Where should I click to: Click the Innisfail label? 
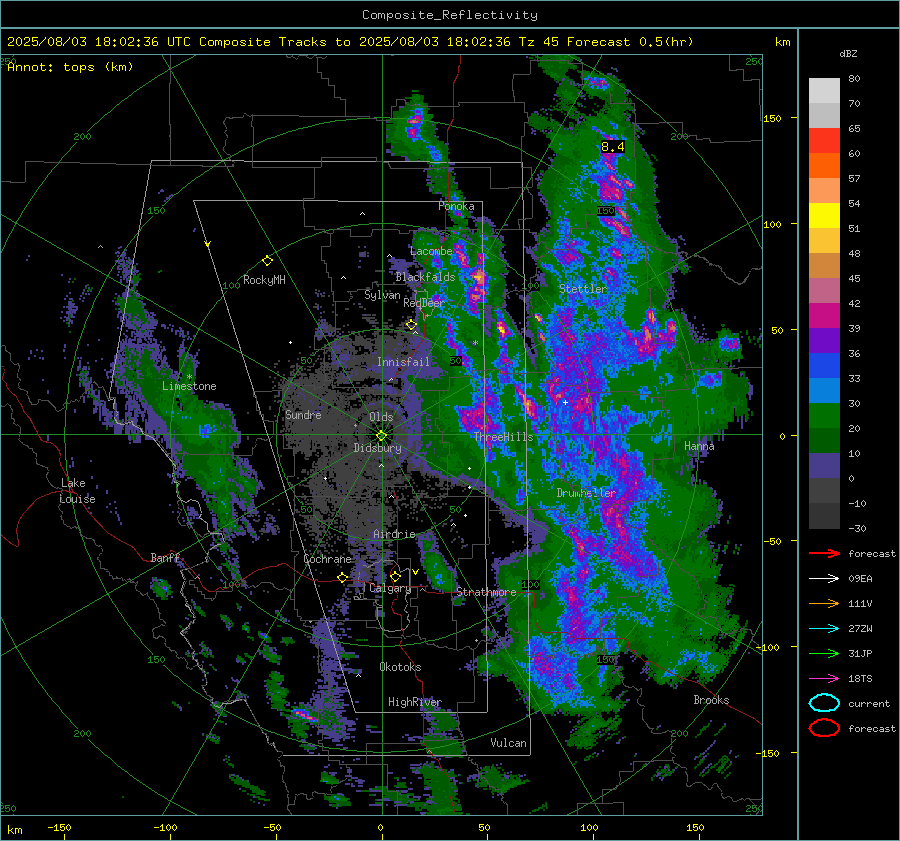(x=403, y=362)
